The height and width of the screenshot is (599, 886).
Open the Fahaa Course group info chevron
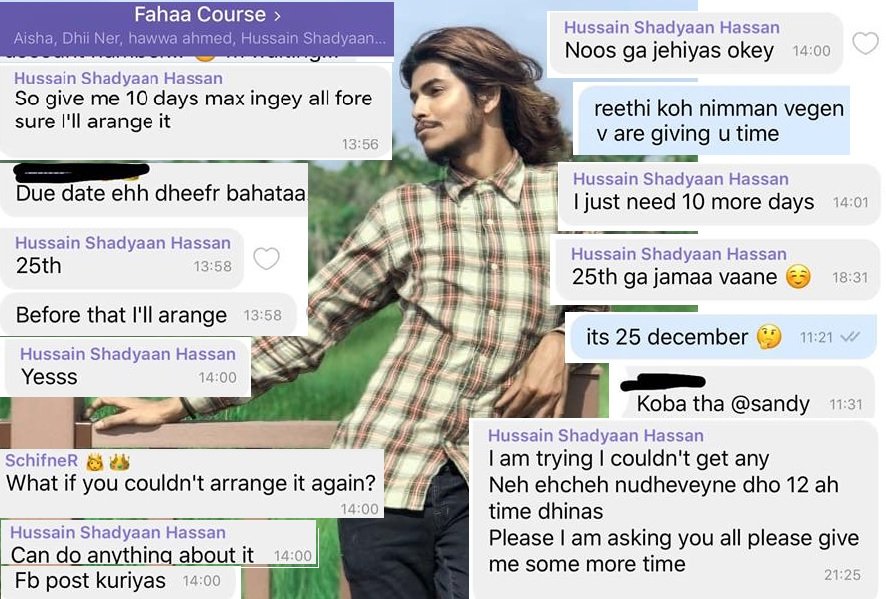coord(277,16)
